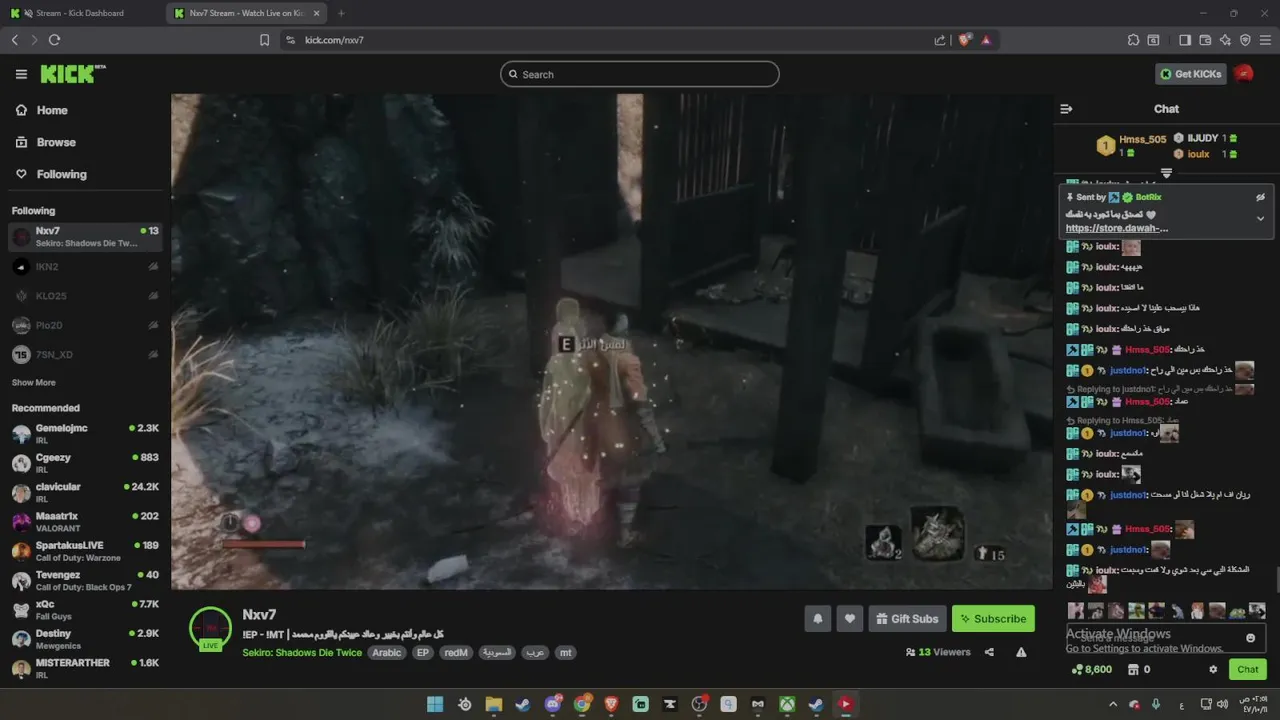Open Brave Shields lion icon
Screen dimensions: 1280x720
point(964,40)
